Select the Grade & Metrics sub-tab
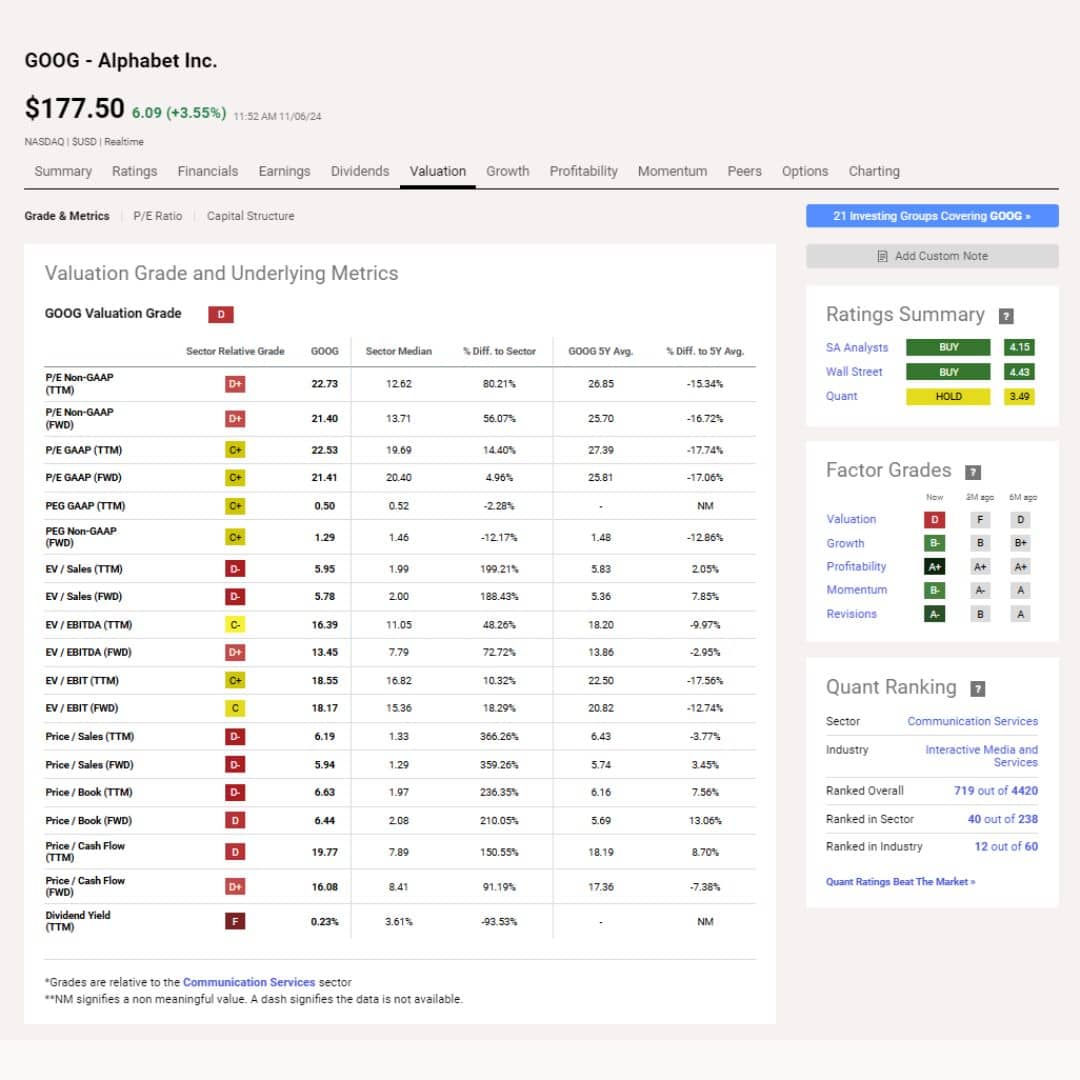The height and width of the screenshot is (1080, 1080). pyautogui.click(x=67, y=216)
